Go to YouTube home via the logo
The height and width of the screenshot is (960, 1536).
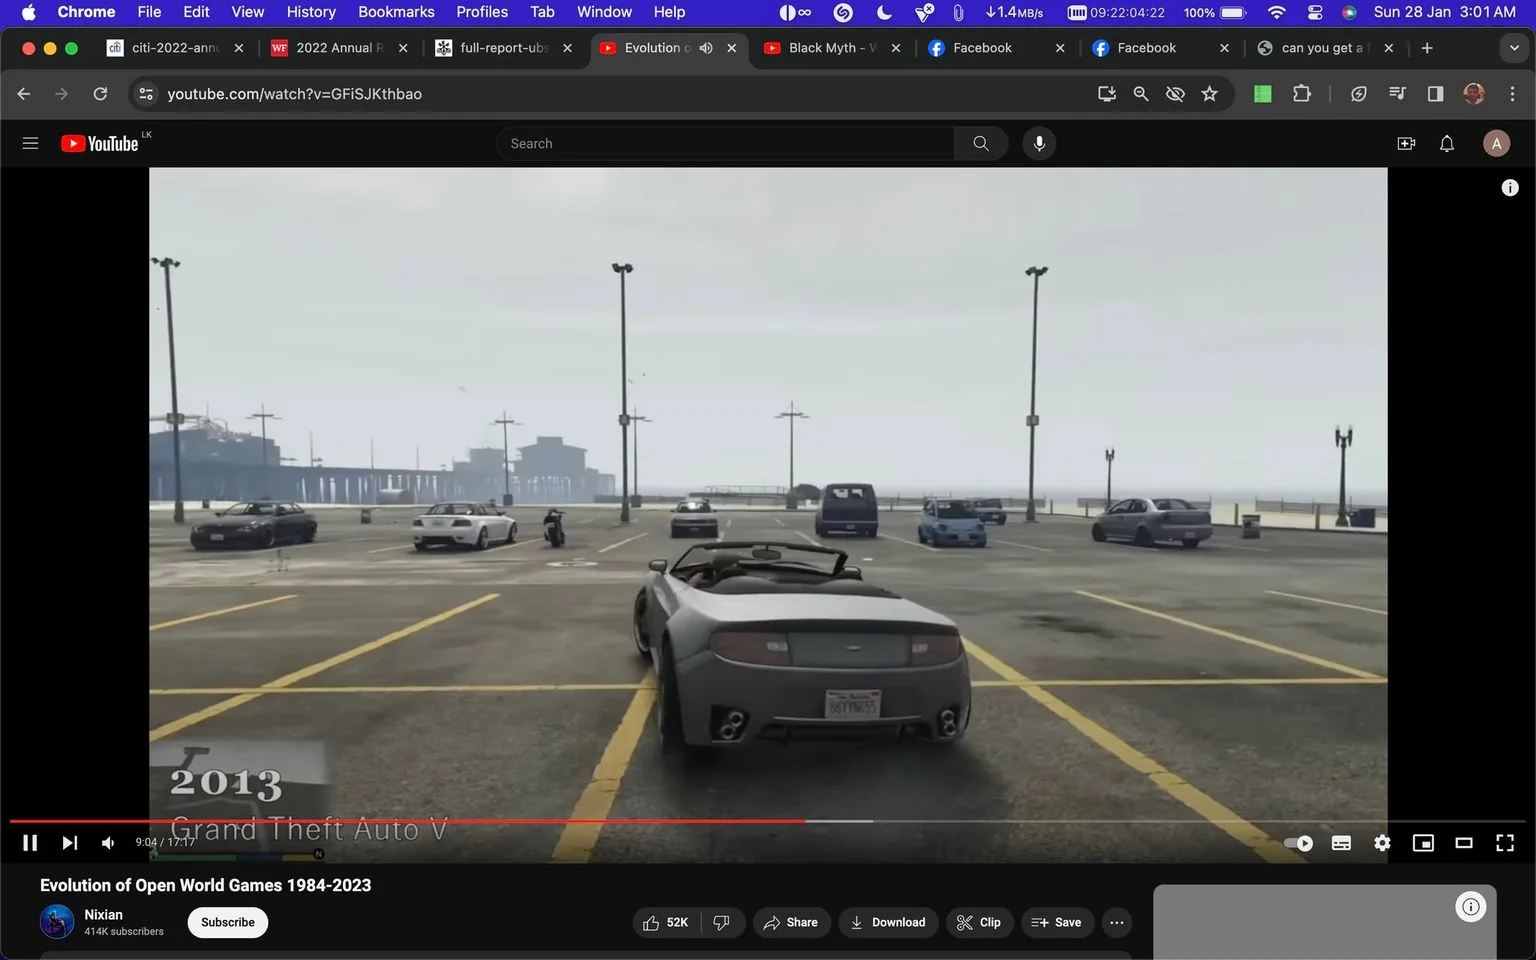tap(100, 143)
